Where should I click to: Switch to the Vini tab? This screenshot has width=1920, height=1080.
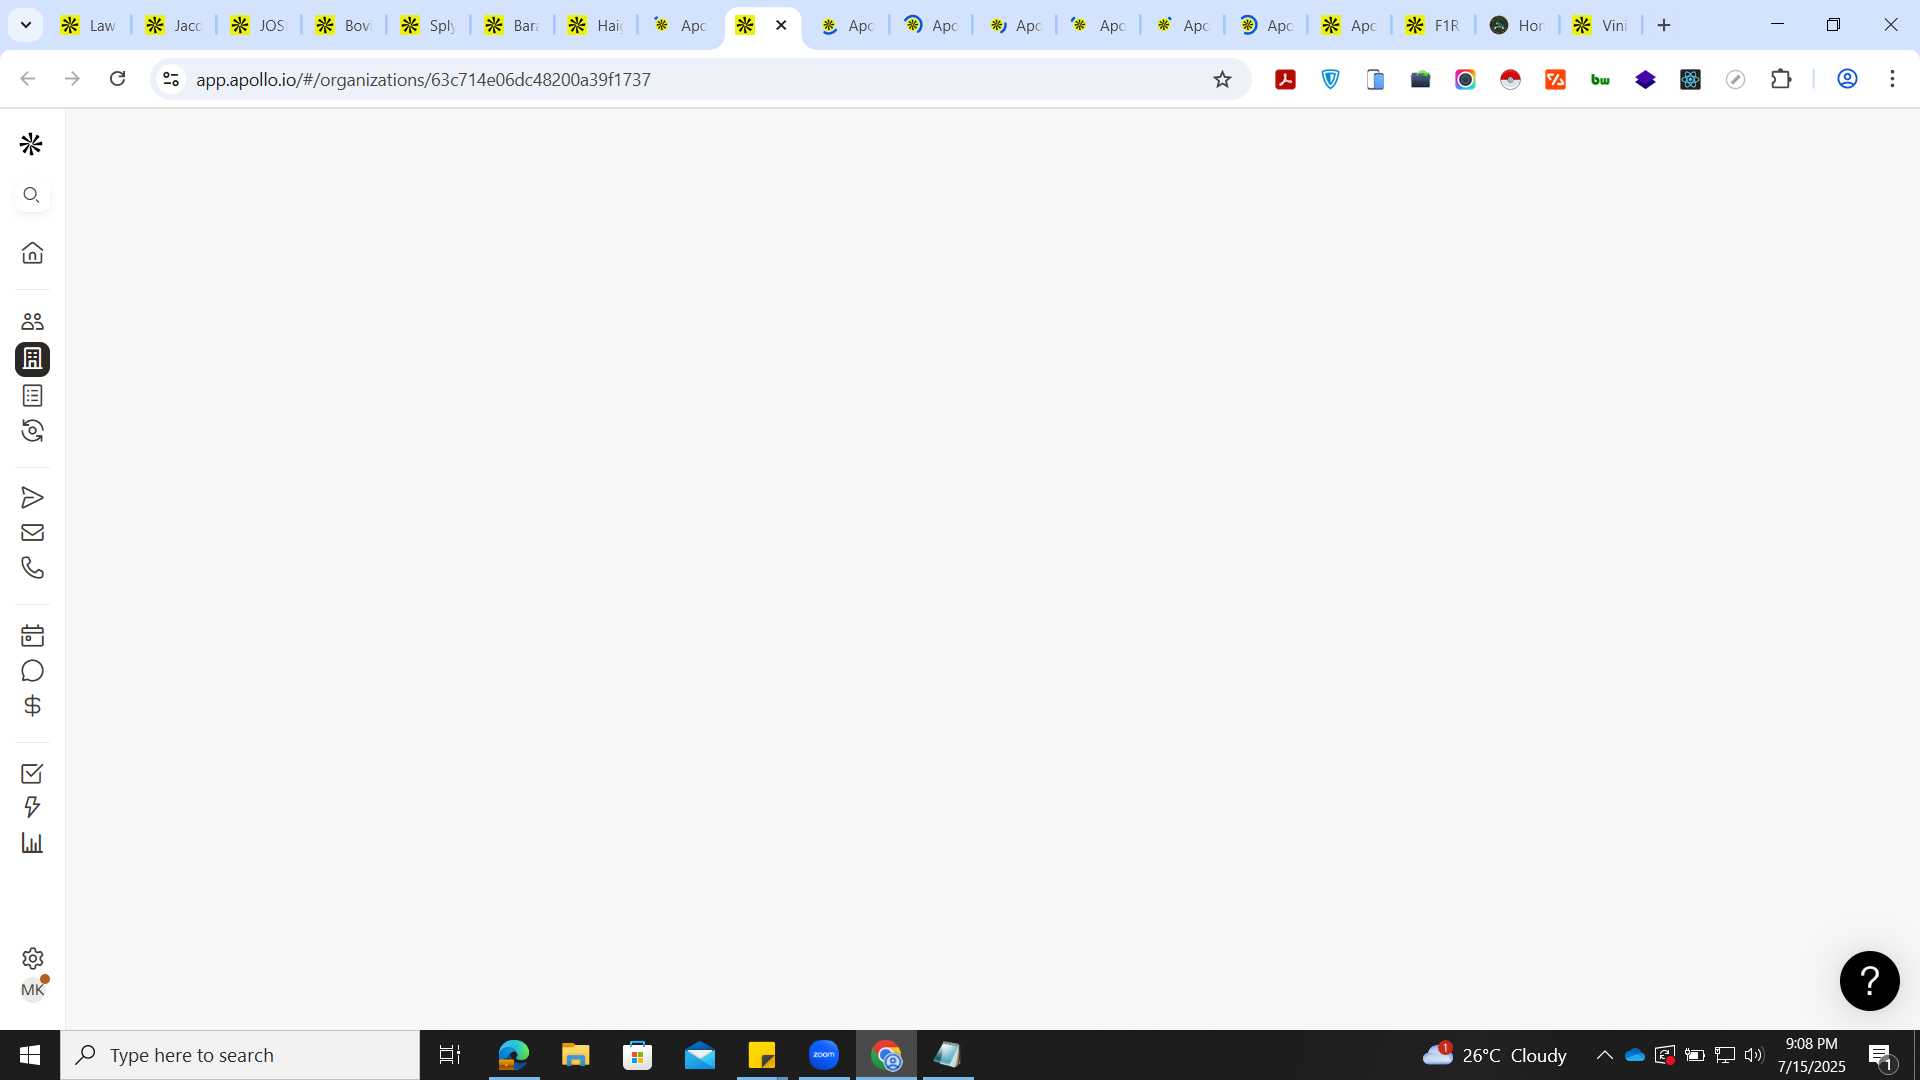(1601, 25)
